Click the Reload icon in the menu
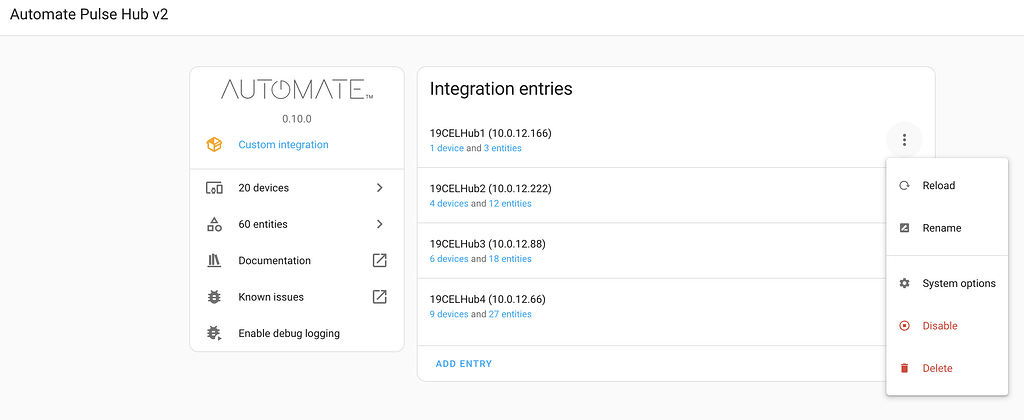The image size is (1024, 420). (x=904, y=186)
